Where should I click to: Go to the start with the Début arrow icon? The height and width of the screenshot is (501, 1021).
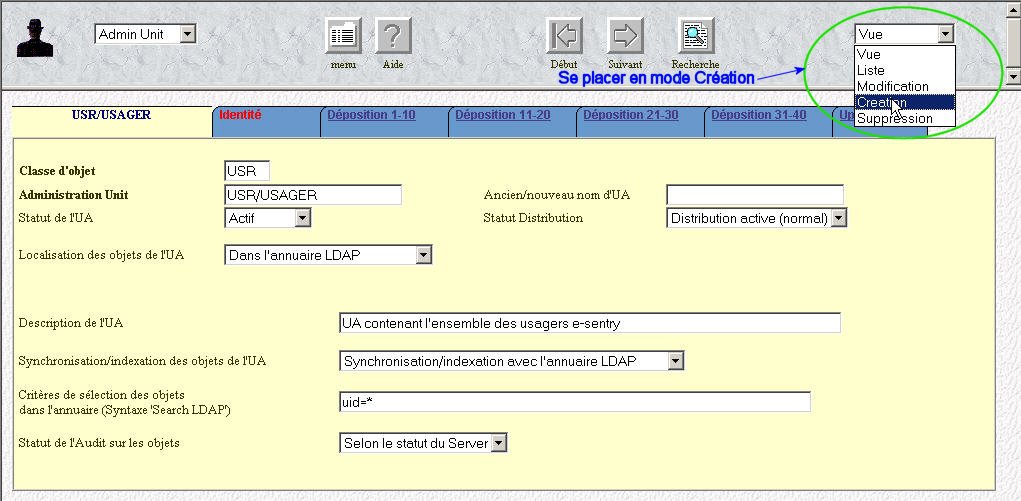coord(564,36)
